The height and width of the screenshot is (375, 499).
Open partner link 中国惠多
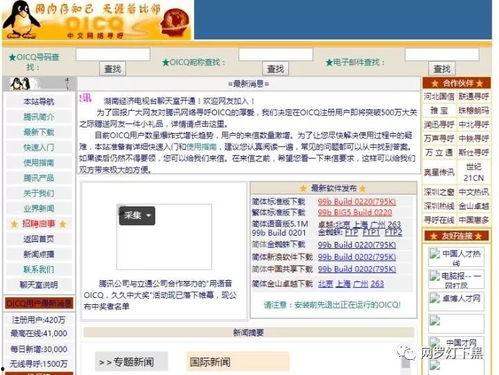pyautogui.click(x=474, y=220)
